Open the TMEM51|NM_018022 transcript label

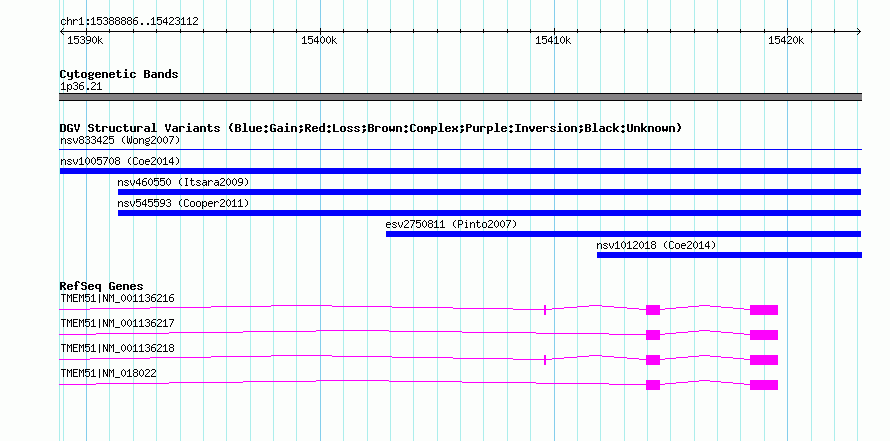click(x=108, y=373)
